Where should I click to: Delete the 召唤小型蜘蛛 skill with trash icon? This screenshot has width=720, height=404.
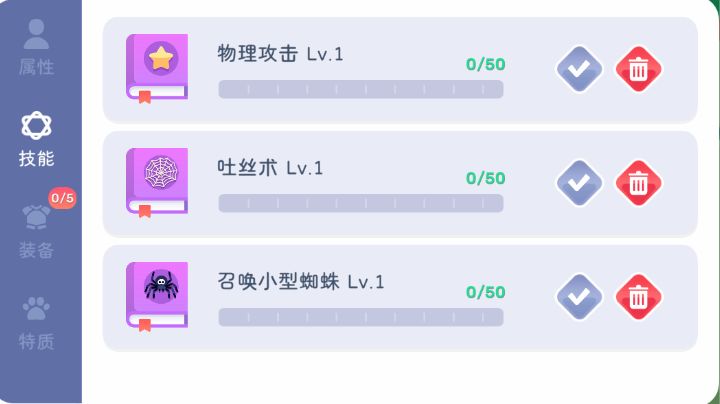tap(638, 297)
